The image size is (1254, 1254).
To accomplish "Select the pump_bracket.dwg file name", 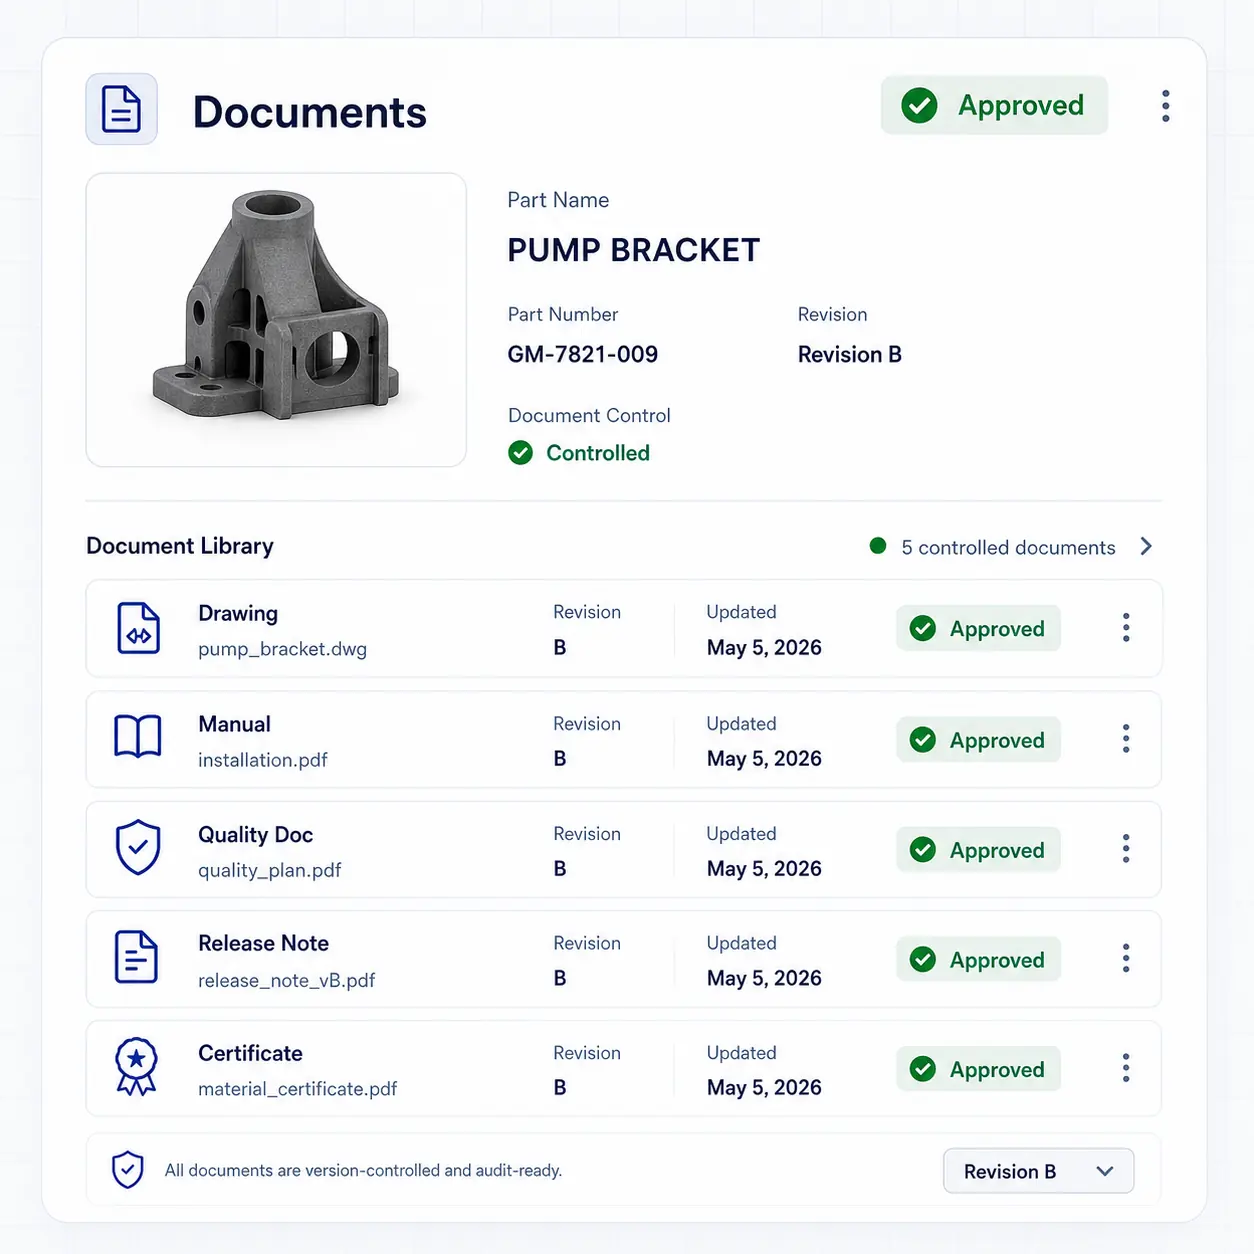I will [282, 649].
